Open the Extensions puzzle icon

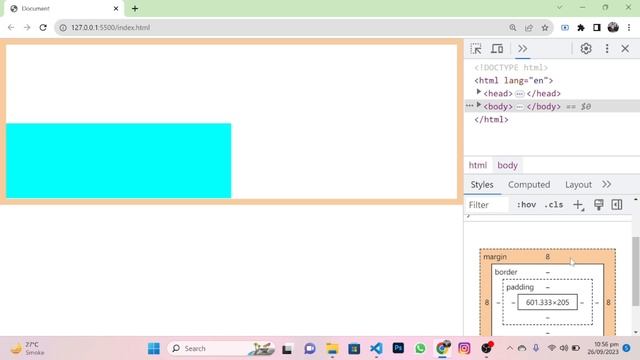[x=581, y=27]
